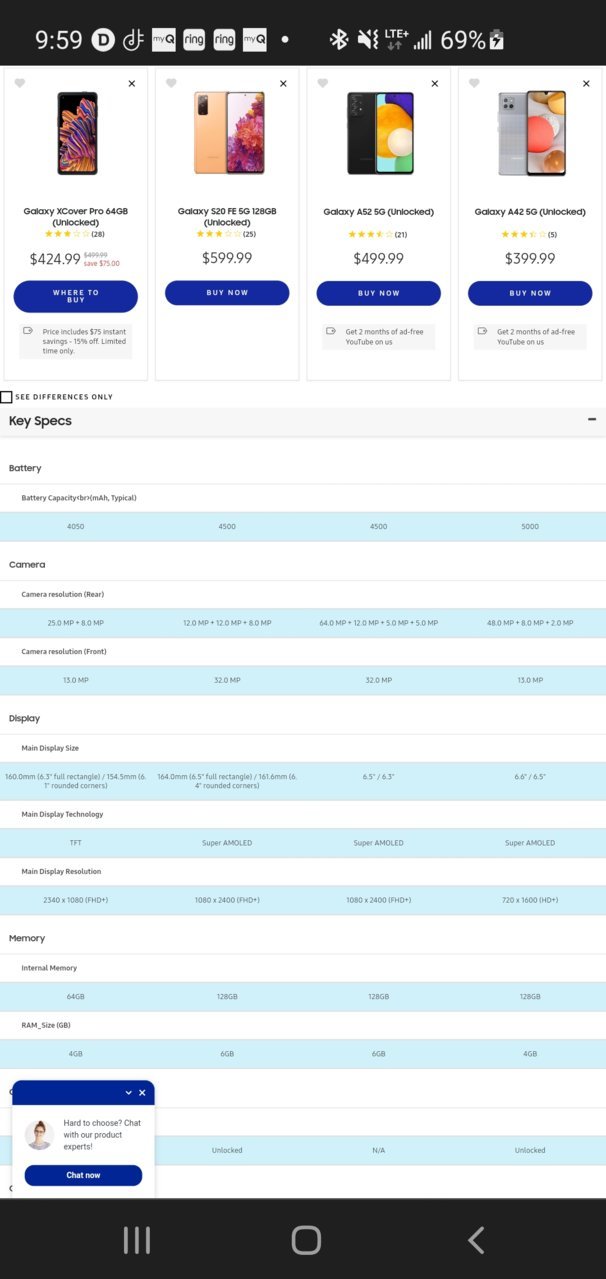Open Galaxy A52 5G (Unlocked) title link
This screenshot has height=1279, width=606.
pos(379,212)
